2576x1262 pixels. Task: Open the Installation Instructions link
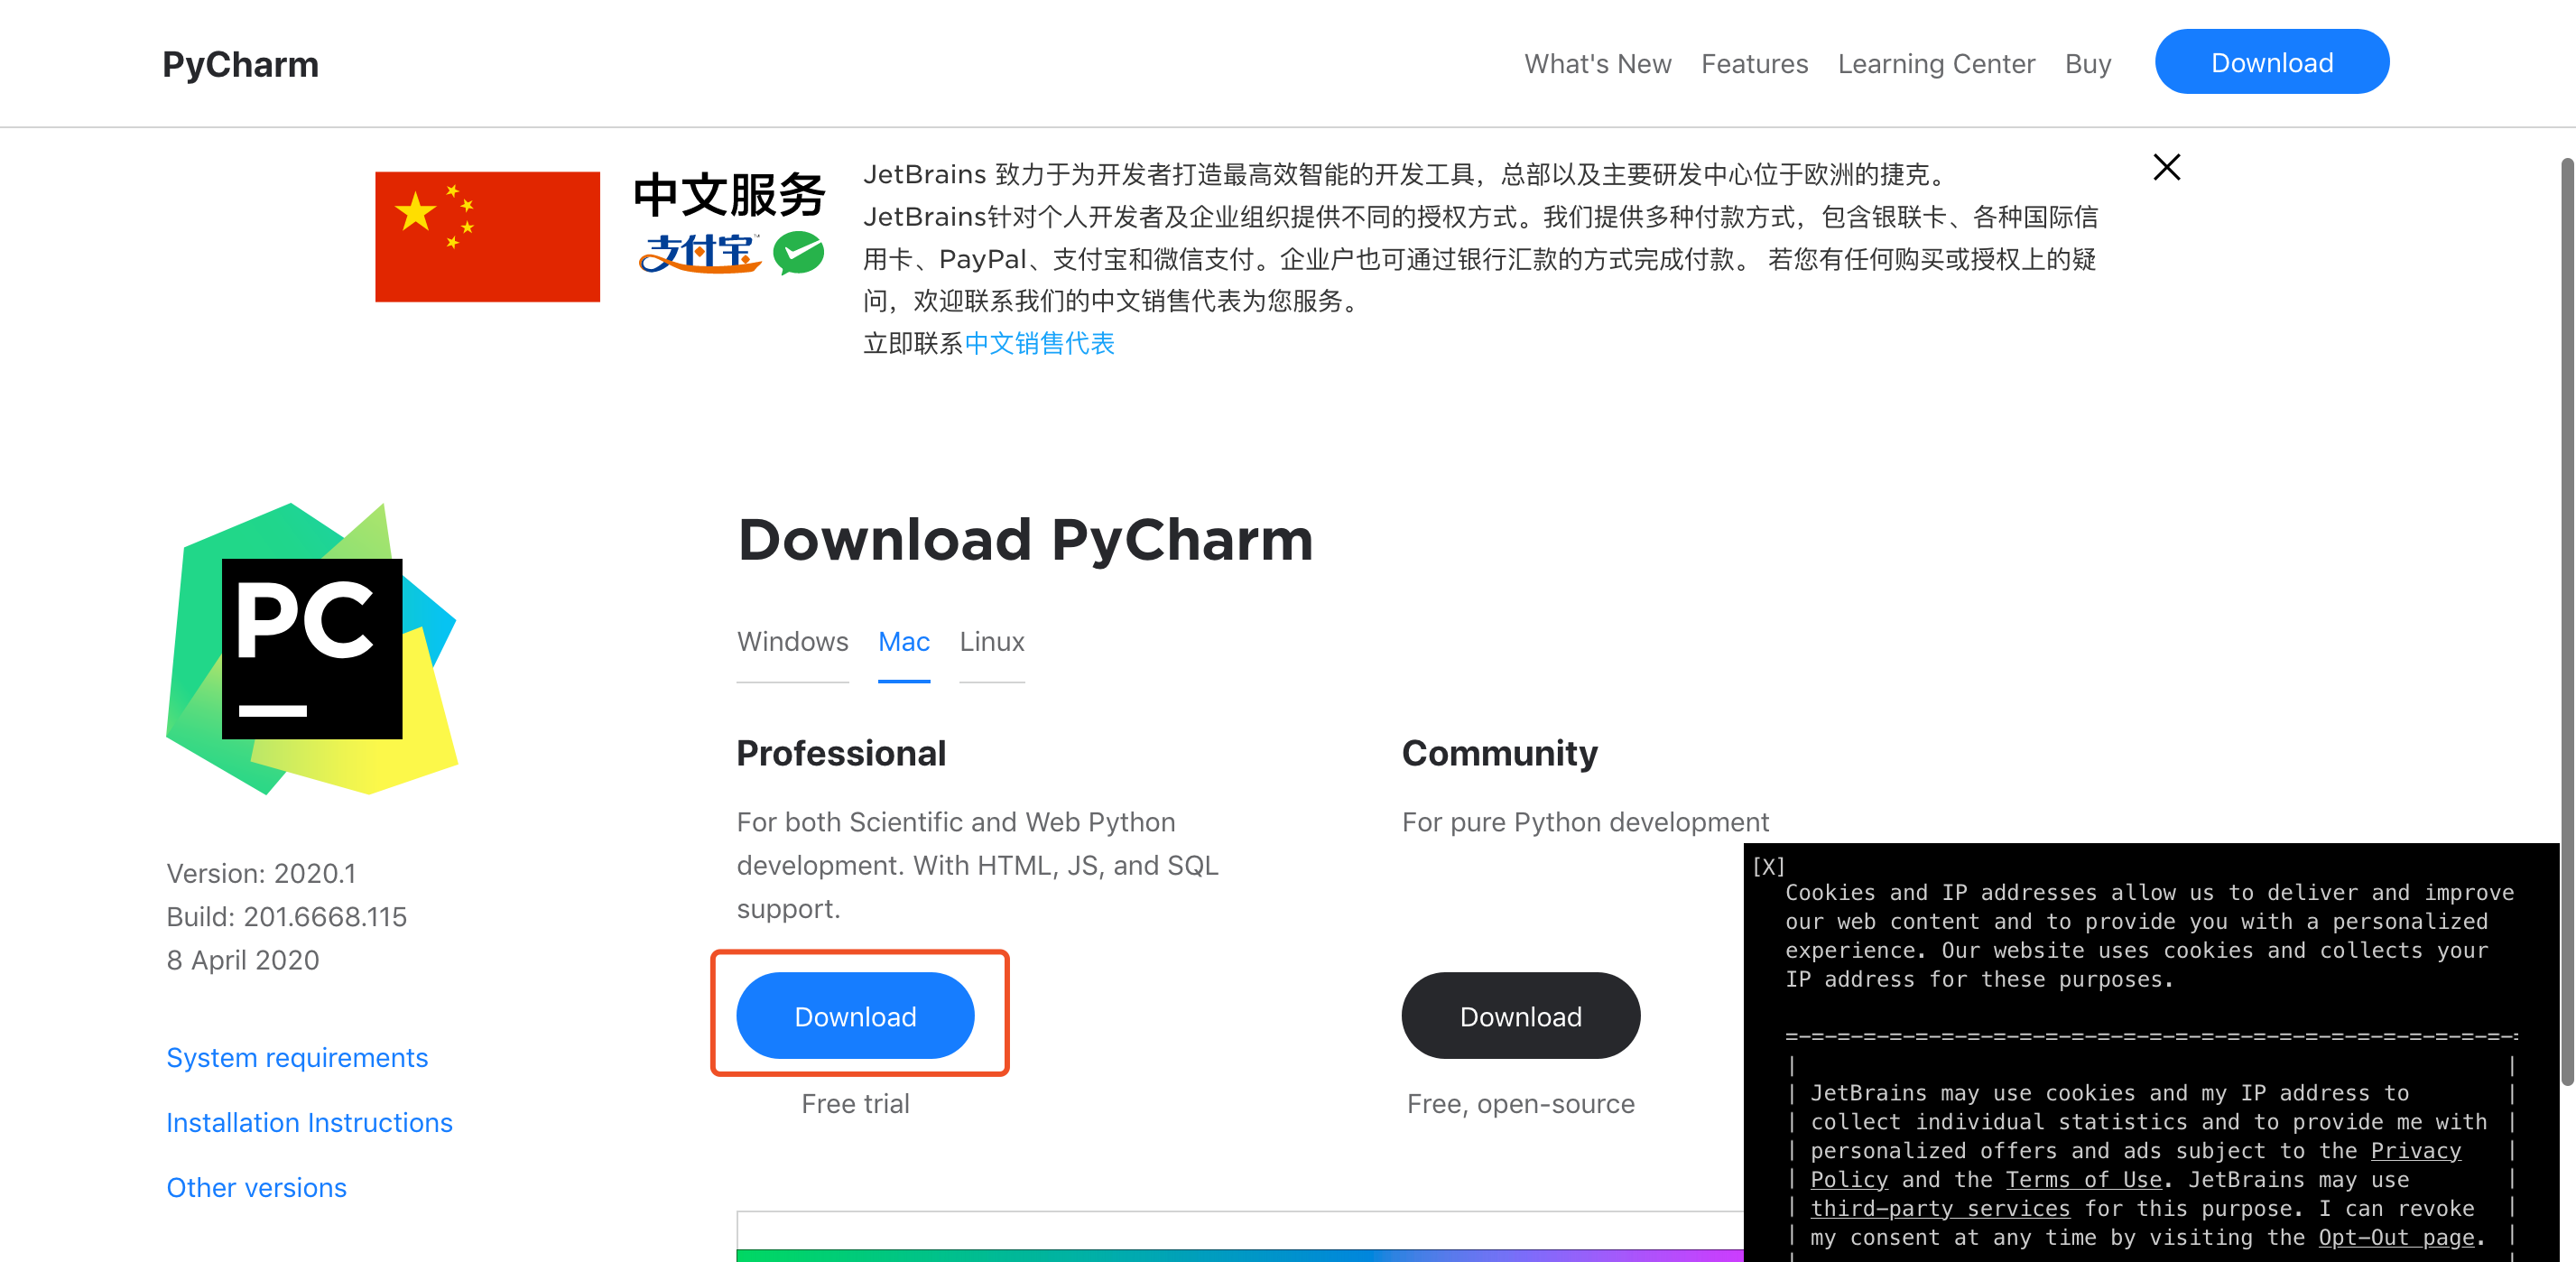tap(309, 1120)
